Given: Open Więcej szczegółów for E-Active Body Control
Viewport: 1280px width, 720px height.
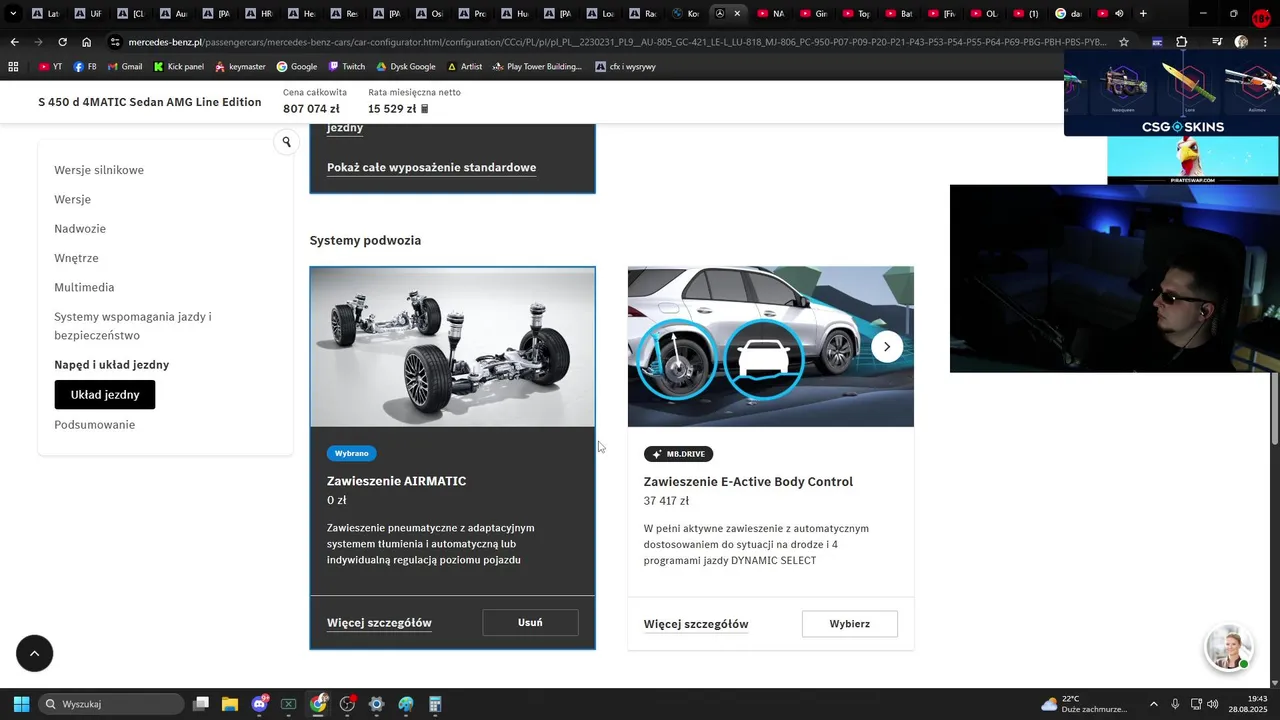Looking at the screenshot, I should click(696, 624).
